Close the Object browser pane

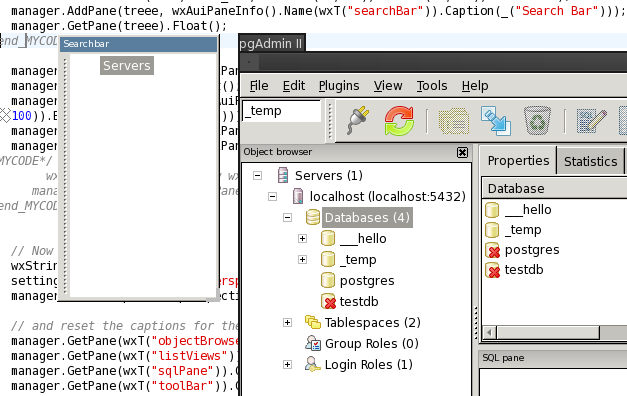(462, 152)
